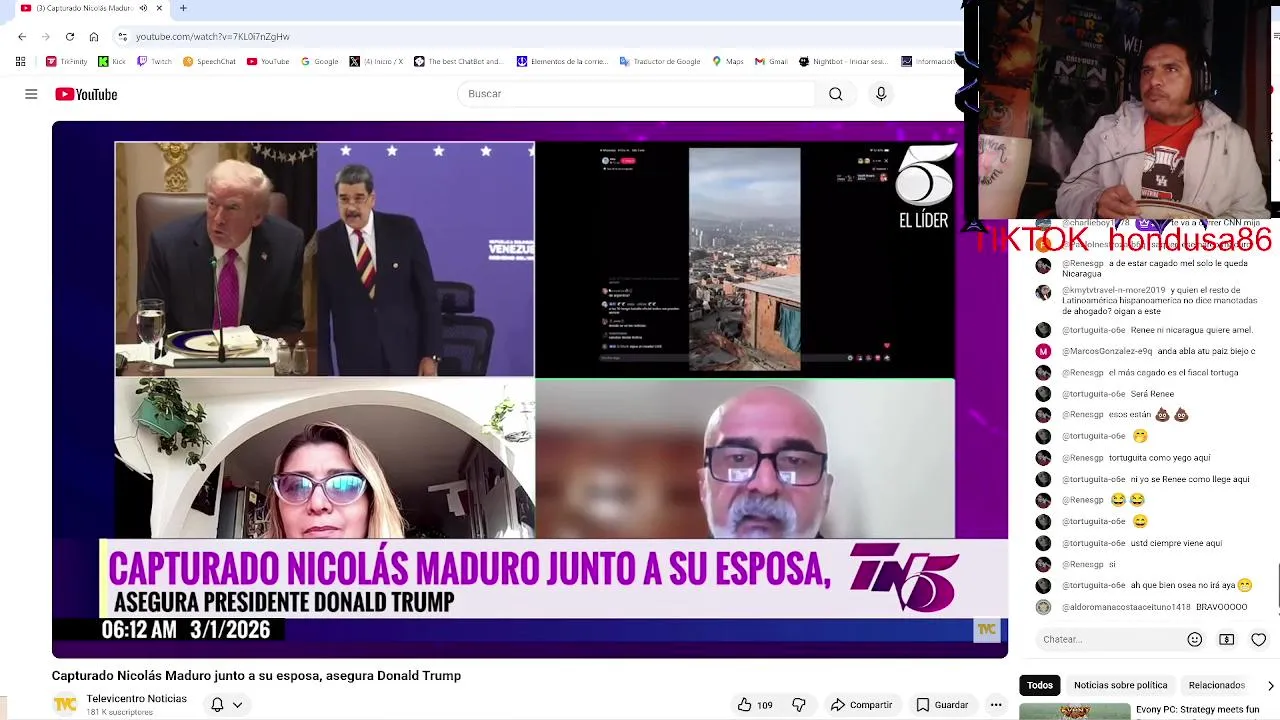This screenshot has width=1280, height=720.
Task: Expand notification options chevron beside bell
Action: click(x=238, y=705)
